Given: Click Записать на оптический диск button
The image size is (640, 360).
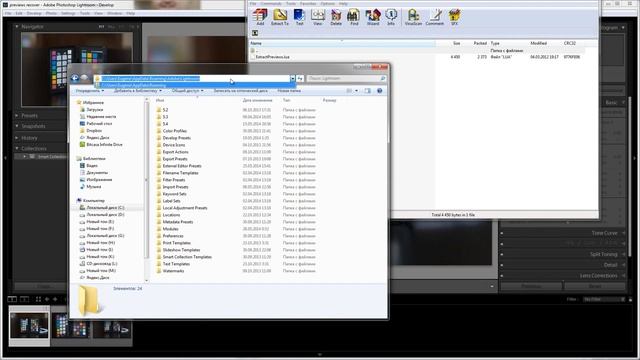Looking at the screenshot, I should pos(241,91).
